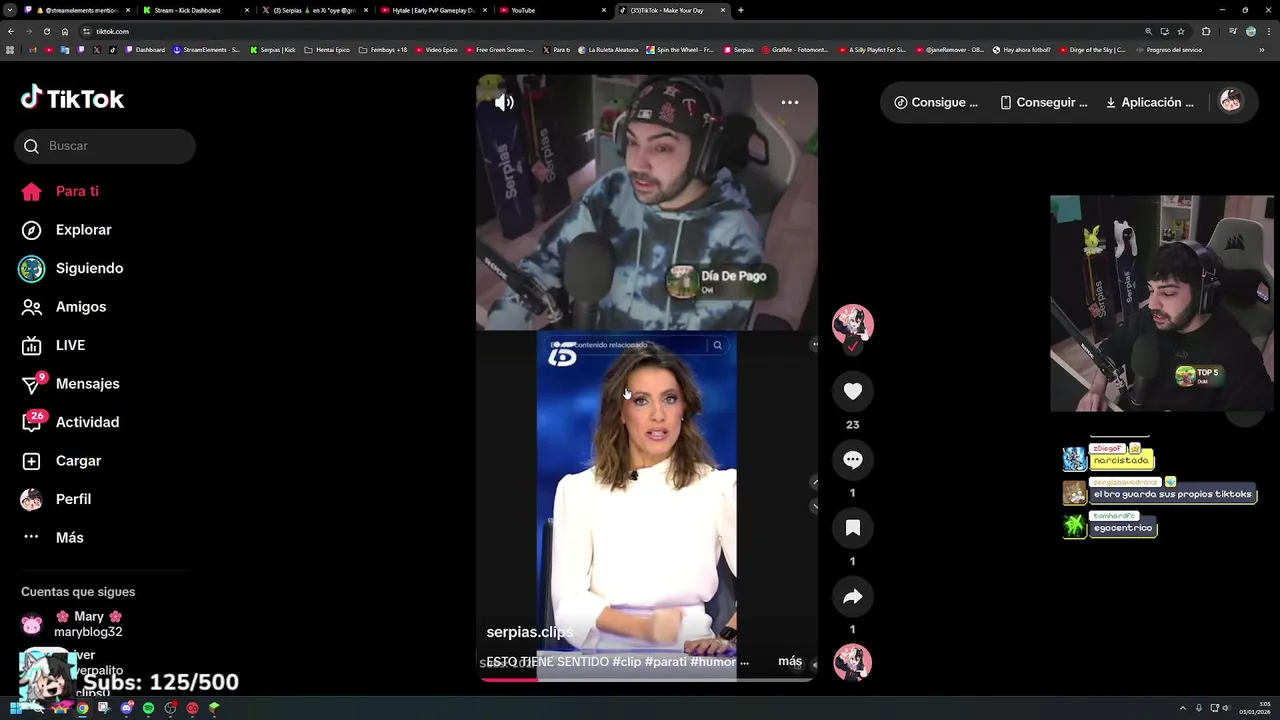The width and height of the screenshot is (1280, 720).
Task: Open the Dashboard bookmark
Action: pos(145,50)
